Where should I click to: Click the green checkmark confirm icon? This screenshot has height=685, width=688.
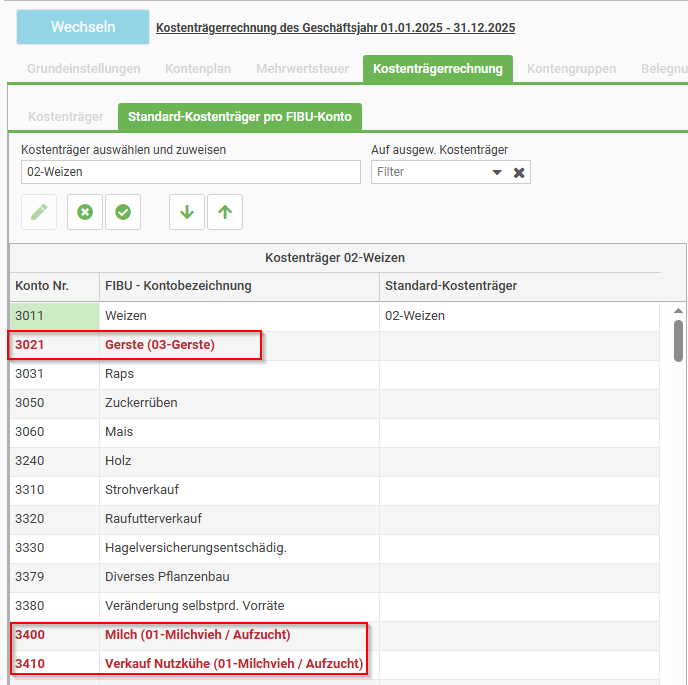[x=123, y=212]
